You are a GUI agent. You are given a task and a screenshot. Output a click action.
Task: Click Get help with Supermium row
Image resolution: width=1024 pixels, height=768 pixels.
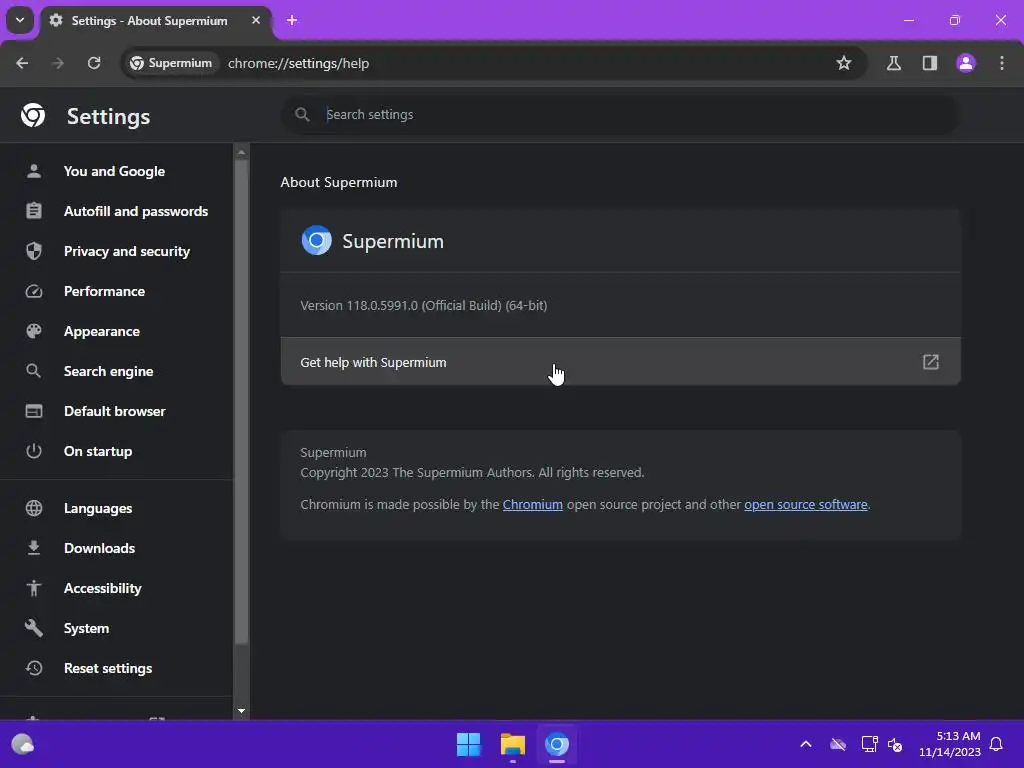(x=620, y=362)
